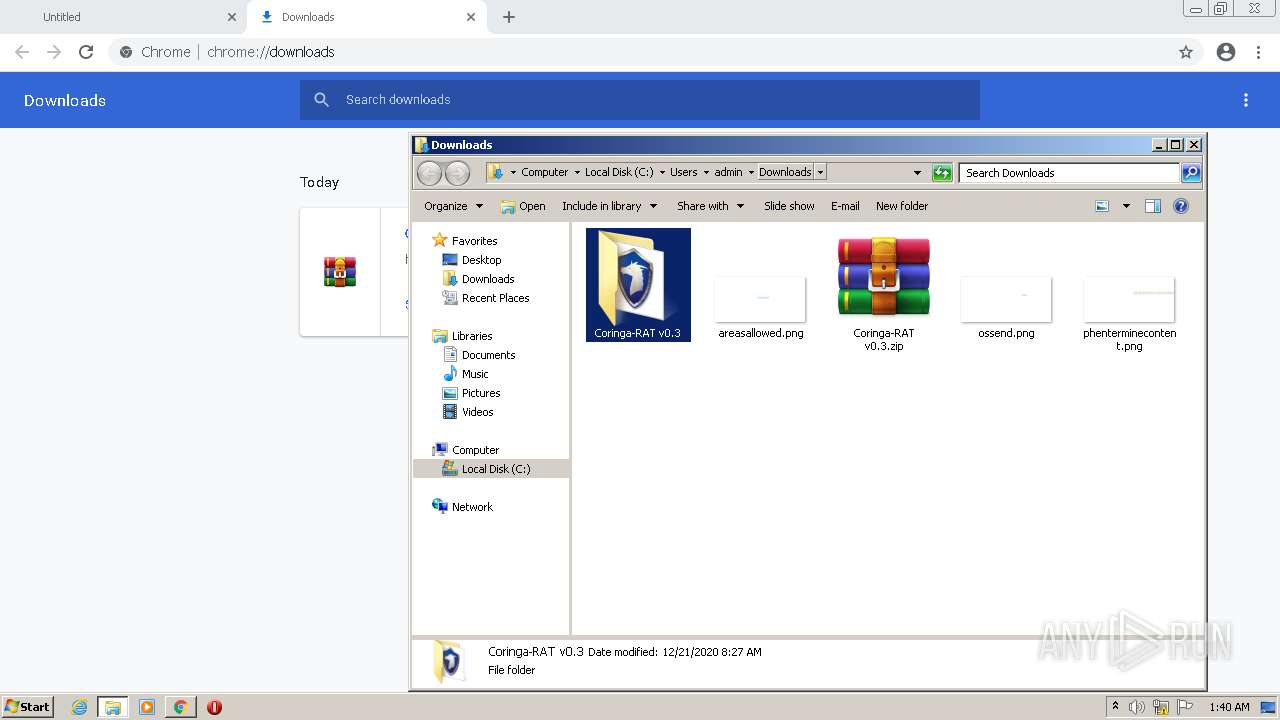Open the Include in library menu

[x=609, y=206]
